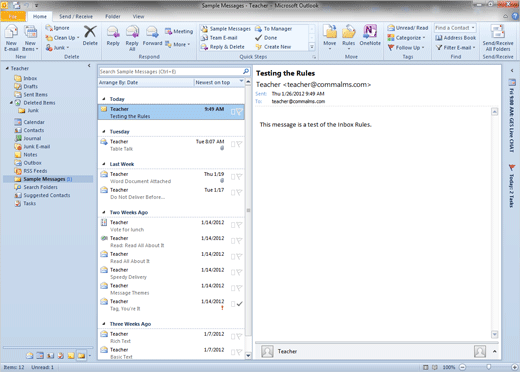Flag the Testing the Rules message
The height and width of the screenshot is (372, 520).
click(239, 112)
